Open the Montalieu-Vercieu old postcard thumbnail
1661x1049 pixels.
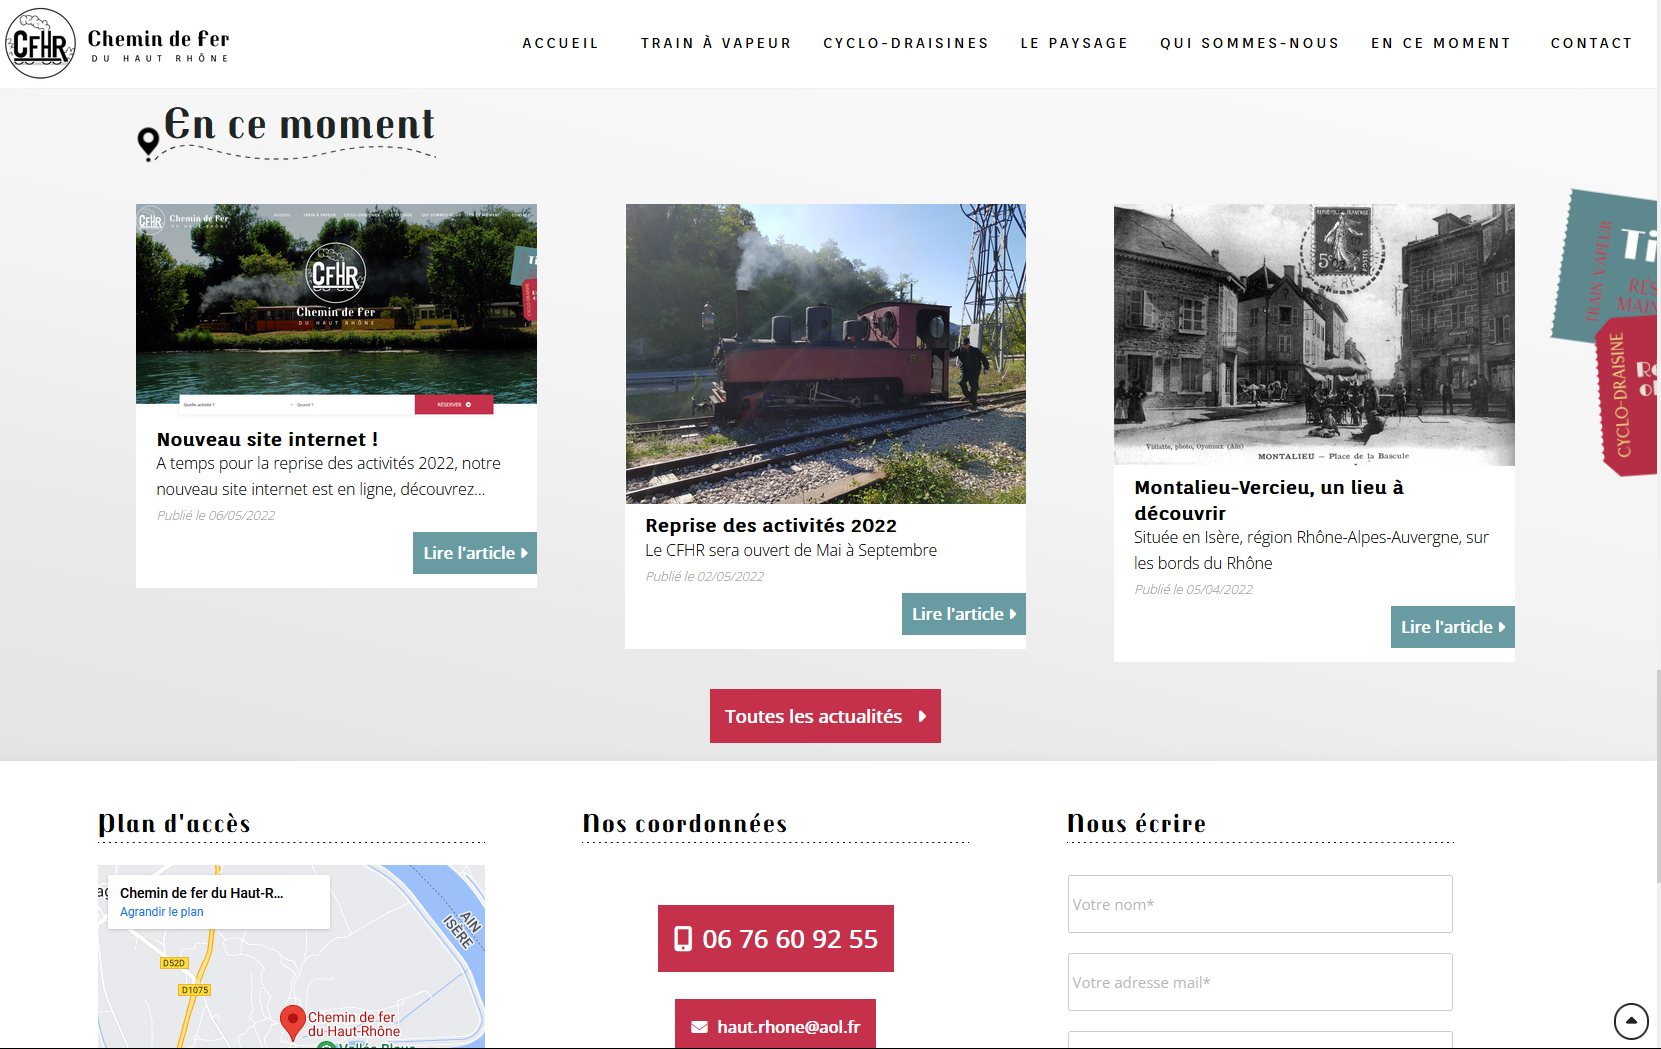(x=1314, y=334)
